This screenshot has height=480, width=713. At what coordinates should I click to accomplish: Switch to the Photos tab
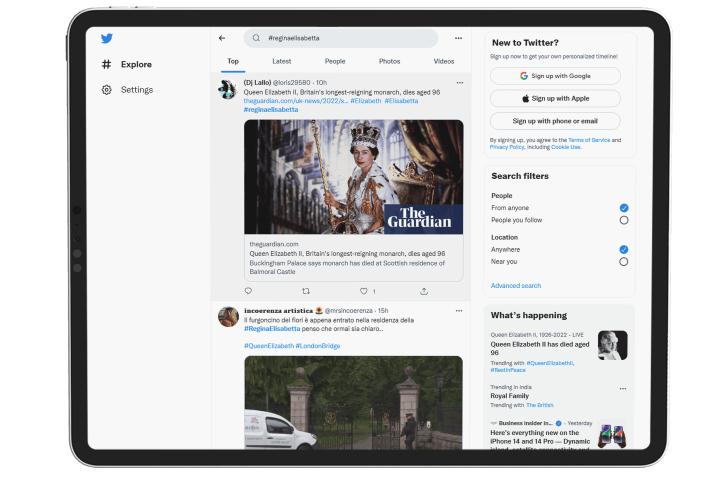[x=389, y=61]
